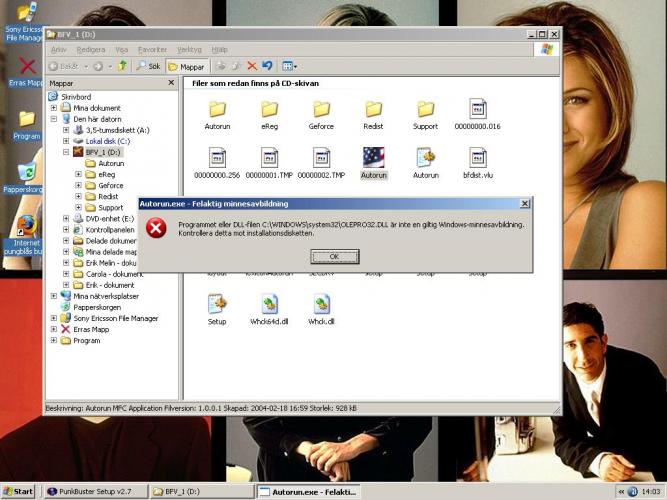
Task: Click the Autorun flag application icon
Action: [373, 157]
